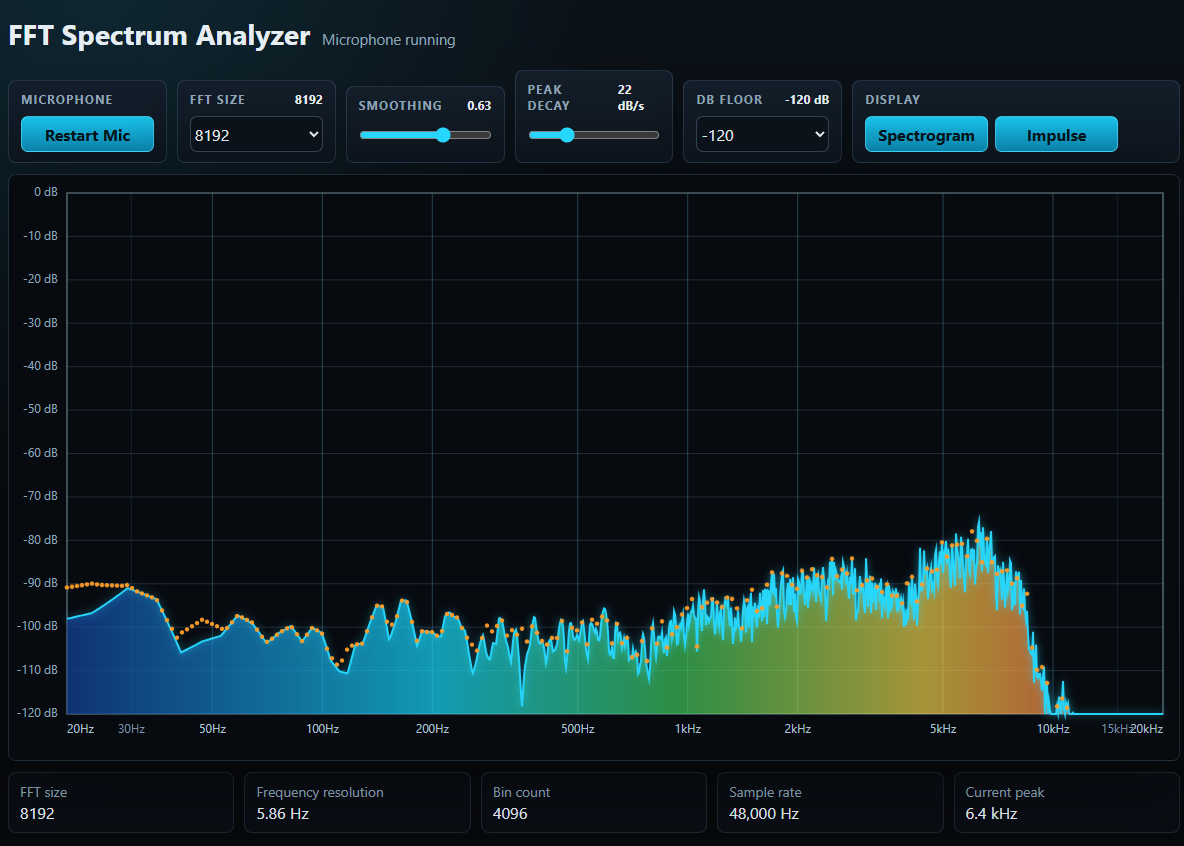Screen dimensions: 1184x846
Task: Click the 1kHz frequency axis label
Action: pos(688,729)
